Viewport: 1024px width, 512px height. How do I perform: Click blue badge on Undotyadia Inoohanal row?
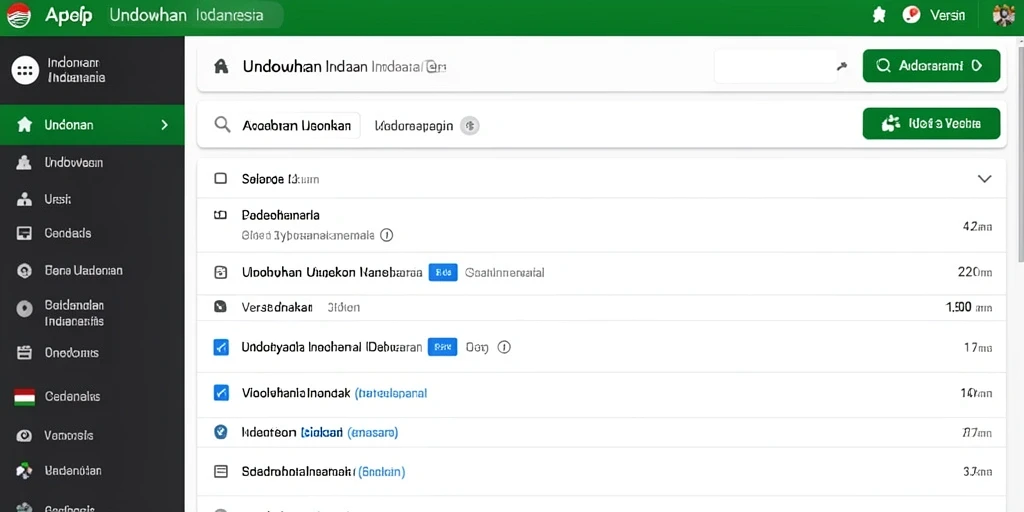[442, 347]
